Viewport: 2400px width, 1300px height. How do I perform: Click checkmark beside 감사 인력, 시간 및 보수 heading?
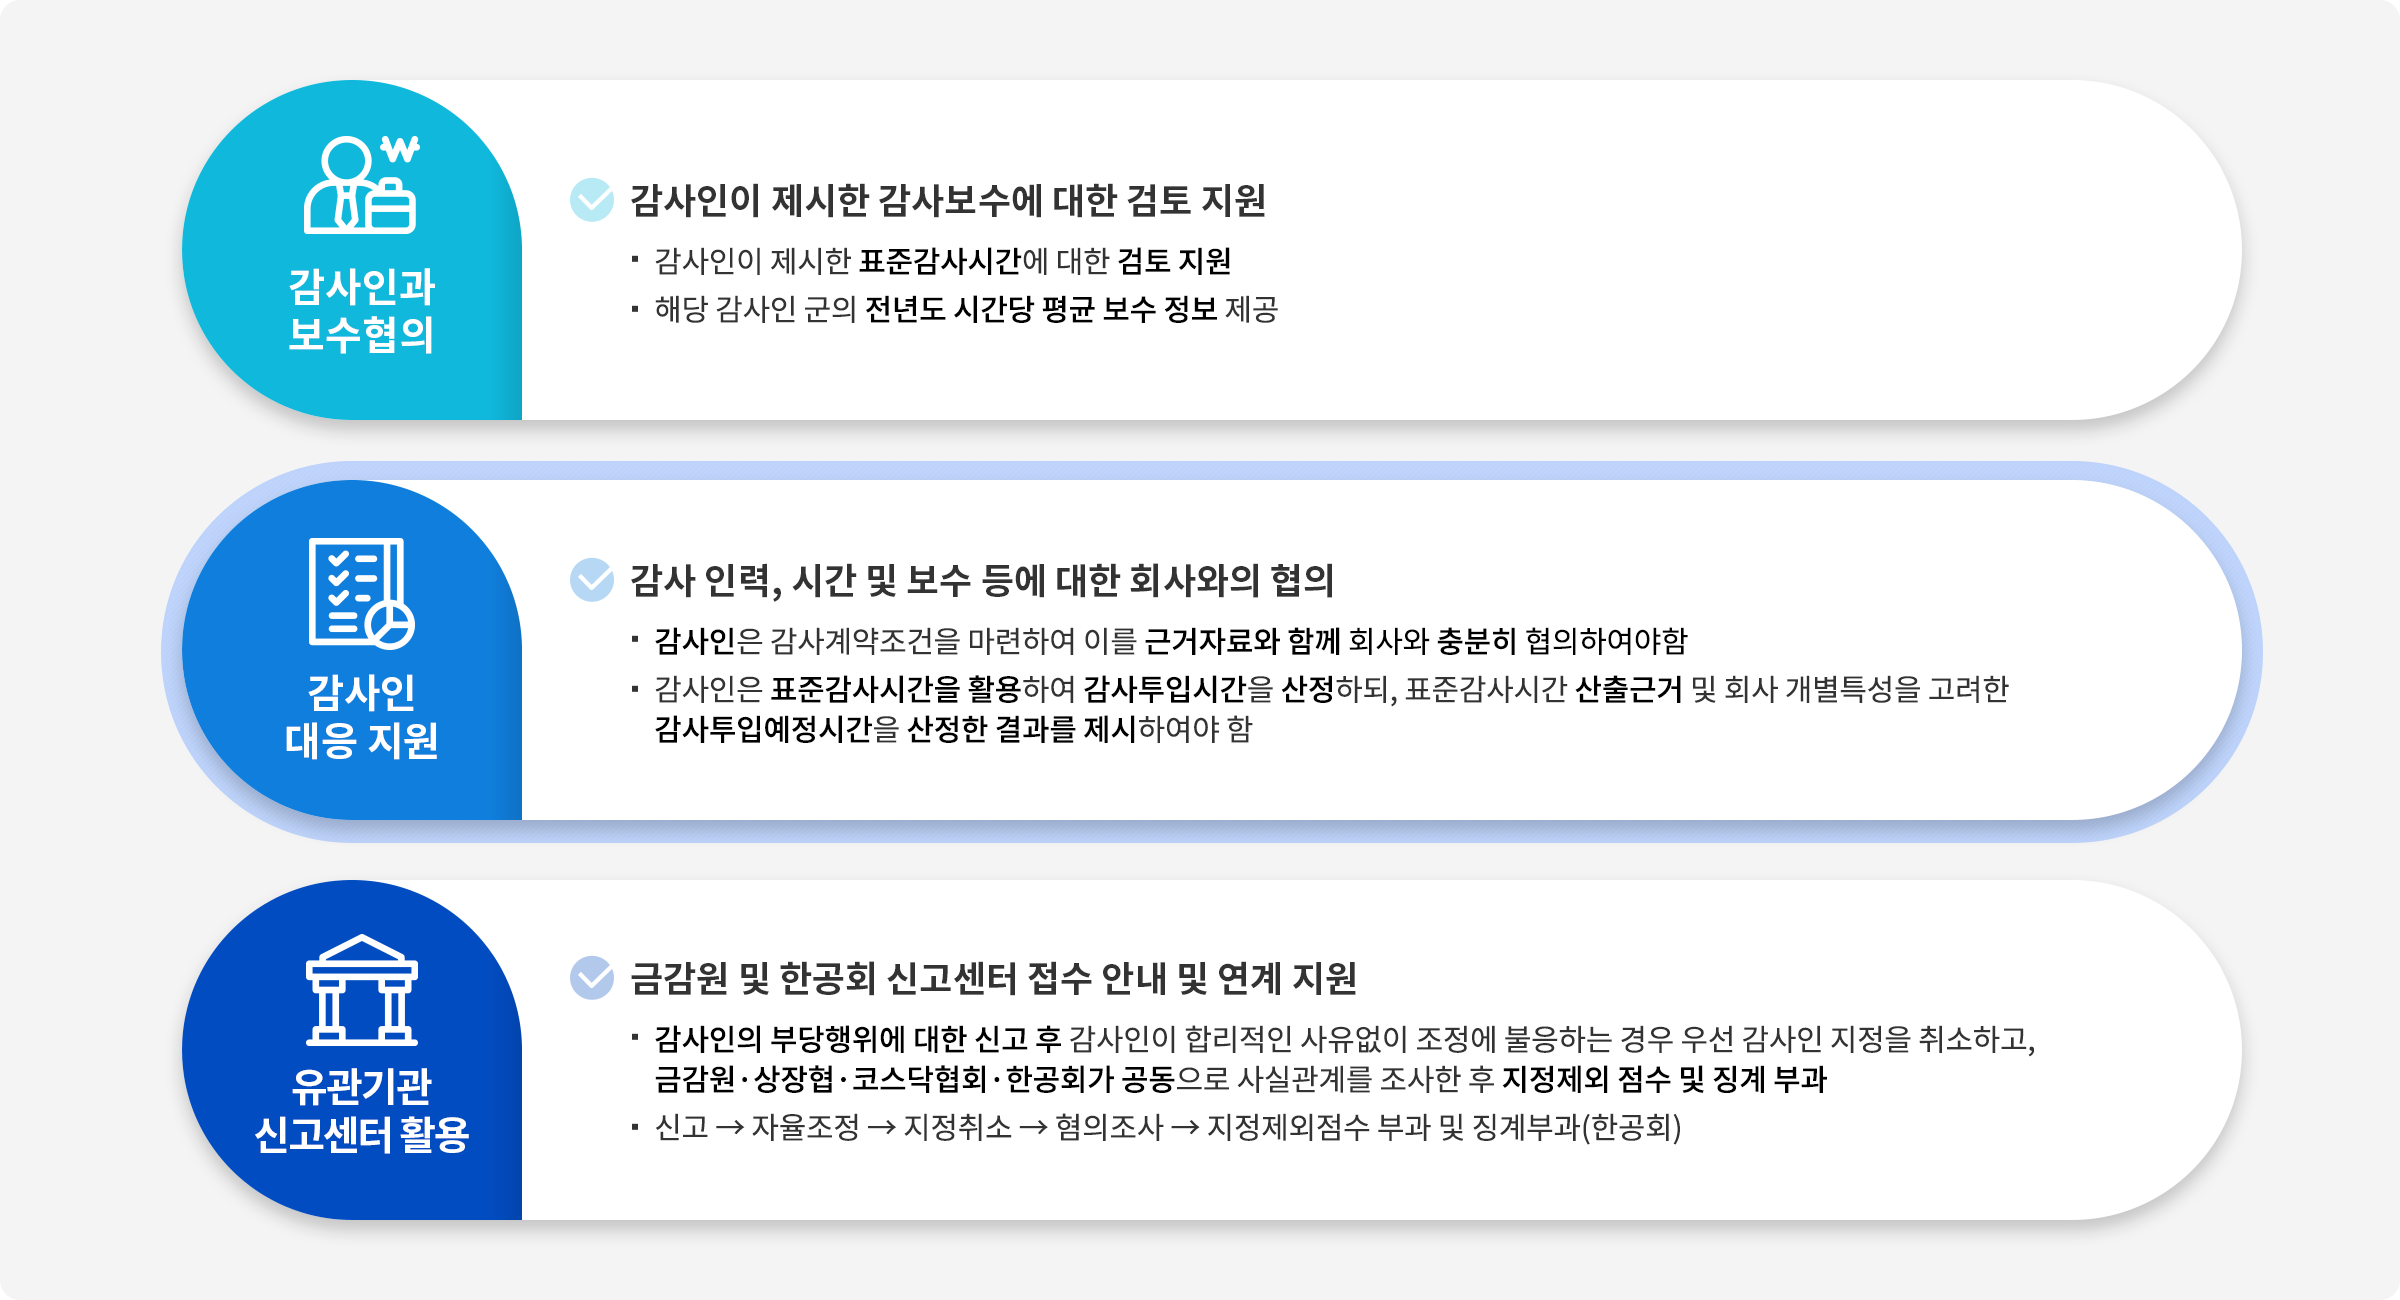point(592,580)
